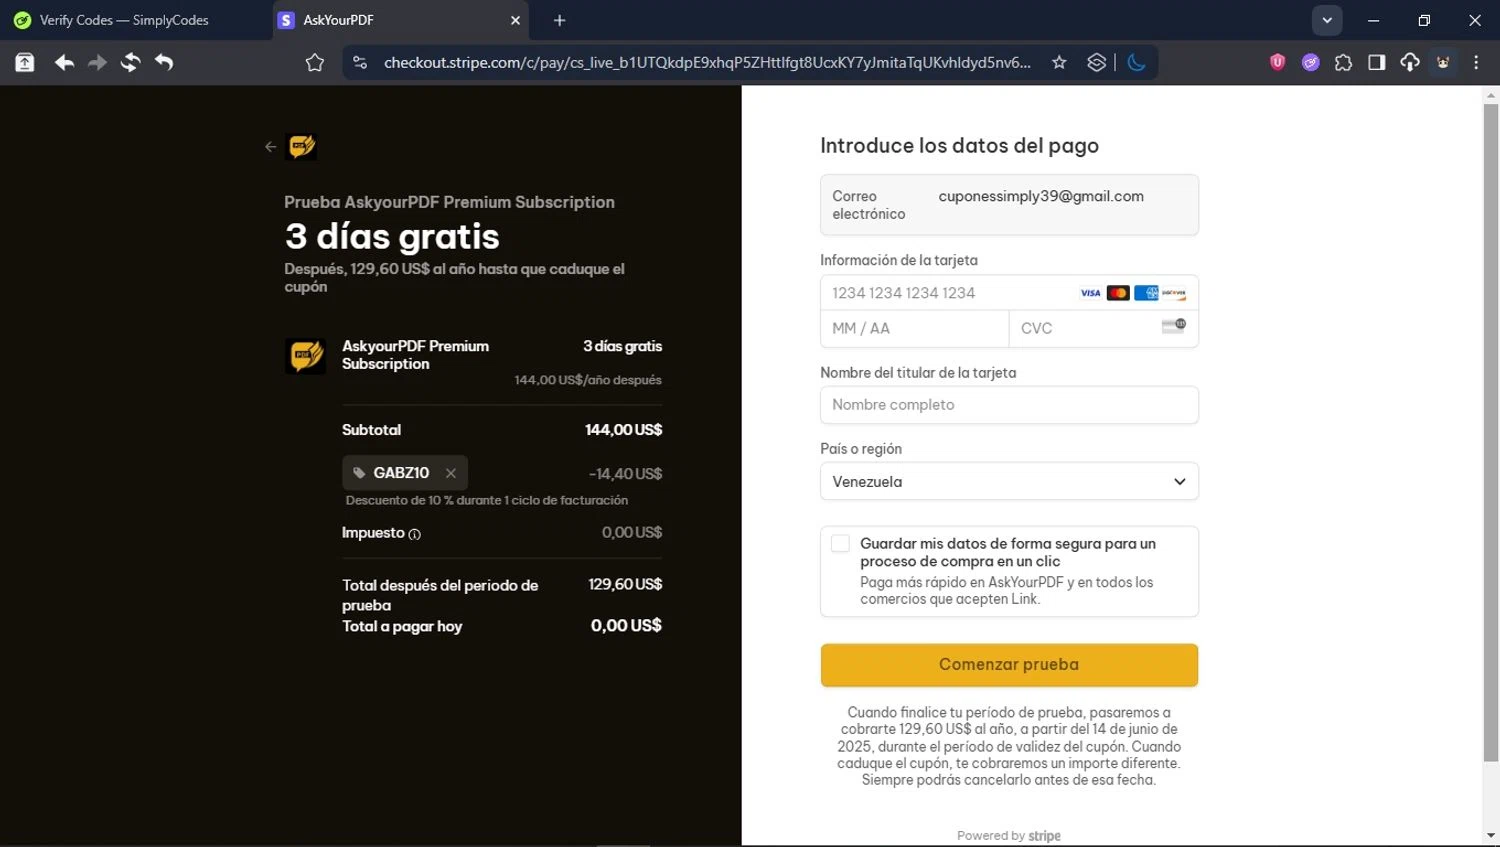Click the cloud upload icon in toolbar
The image size is (1500, 847).
tap(1410, 63)
